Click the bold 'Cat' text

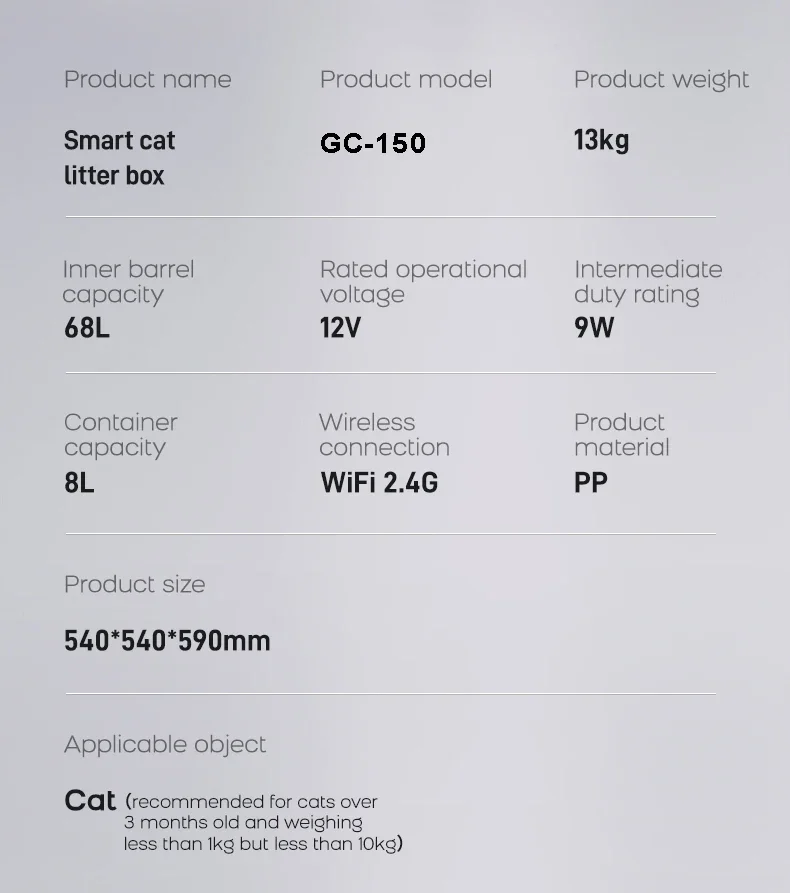tap(90, 801)
